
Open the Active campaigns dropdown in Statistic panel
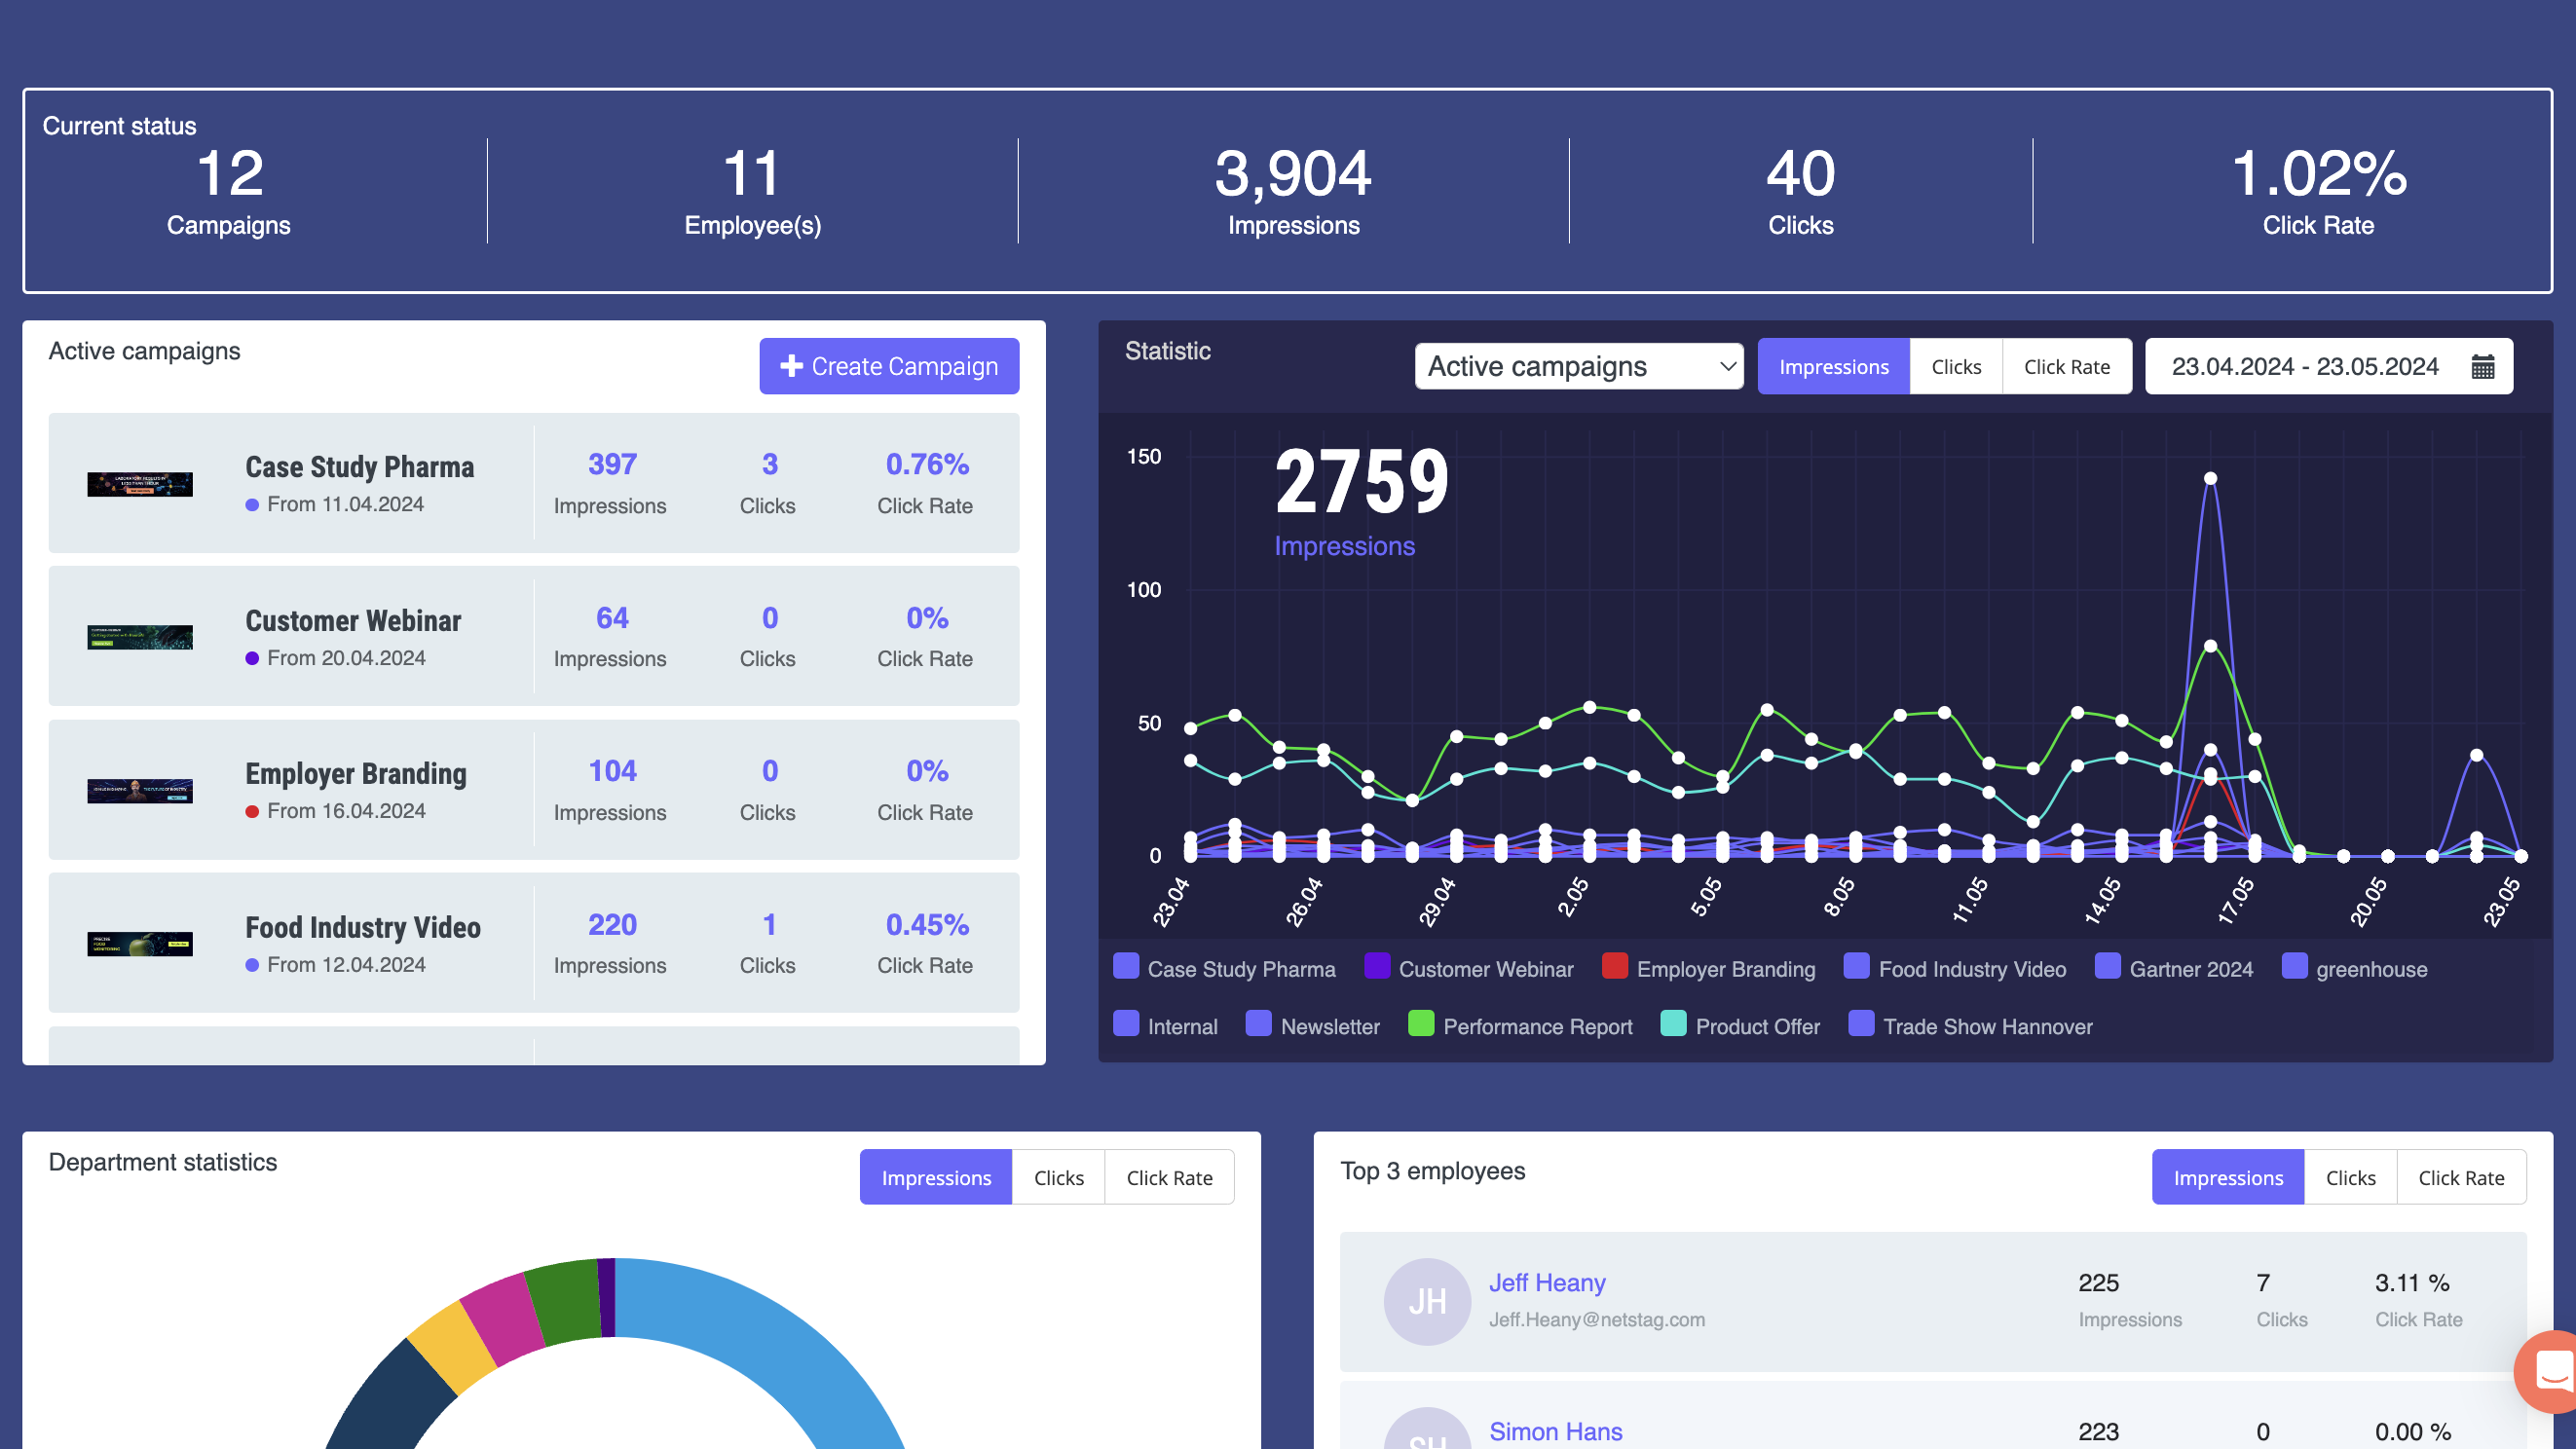(x=1578, y=366)
